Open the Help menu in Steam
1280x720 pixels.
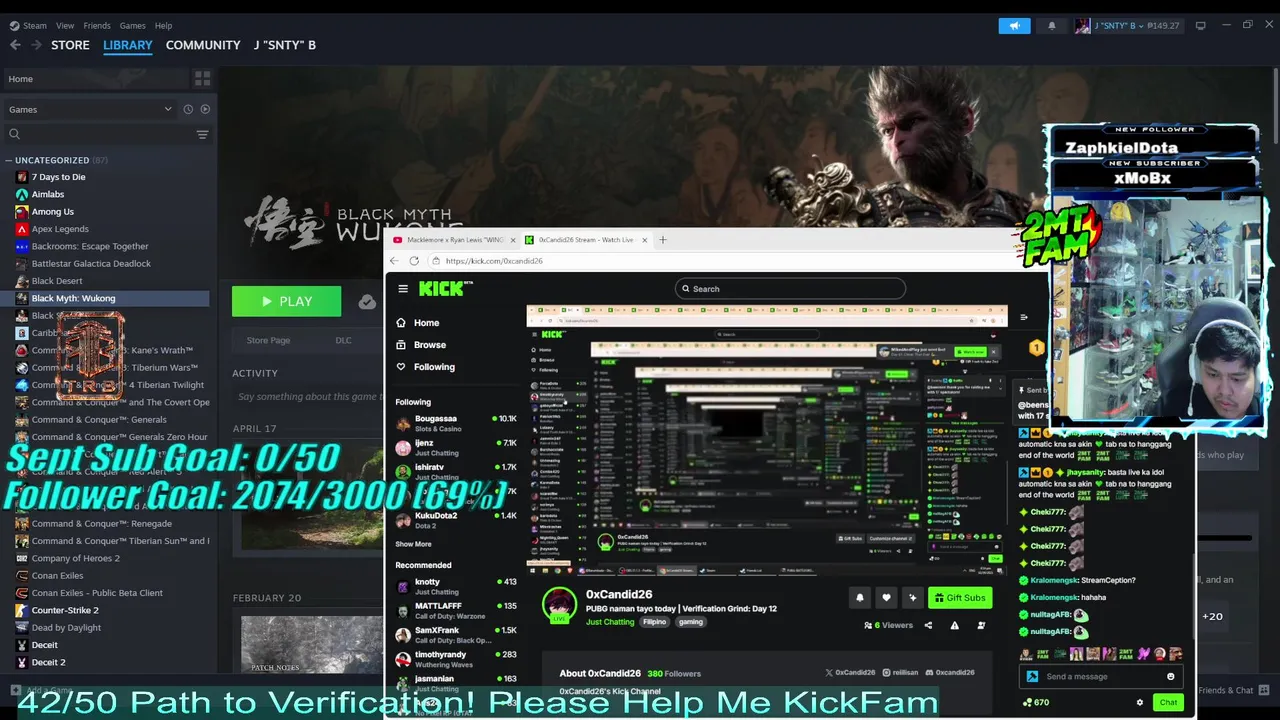tap(164, 25)
